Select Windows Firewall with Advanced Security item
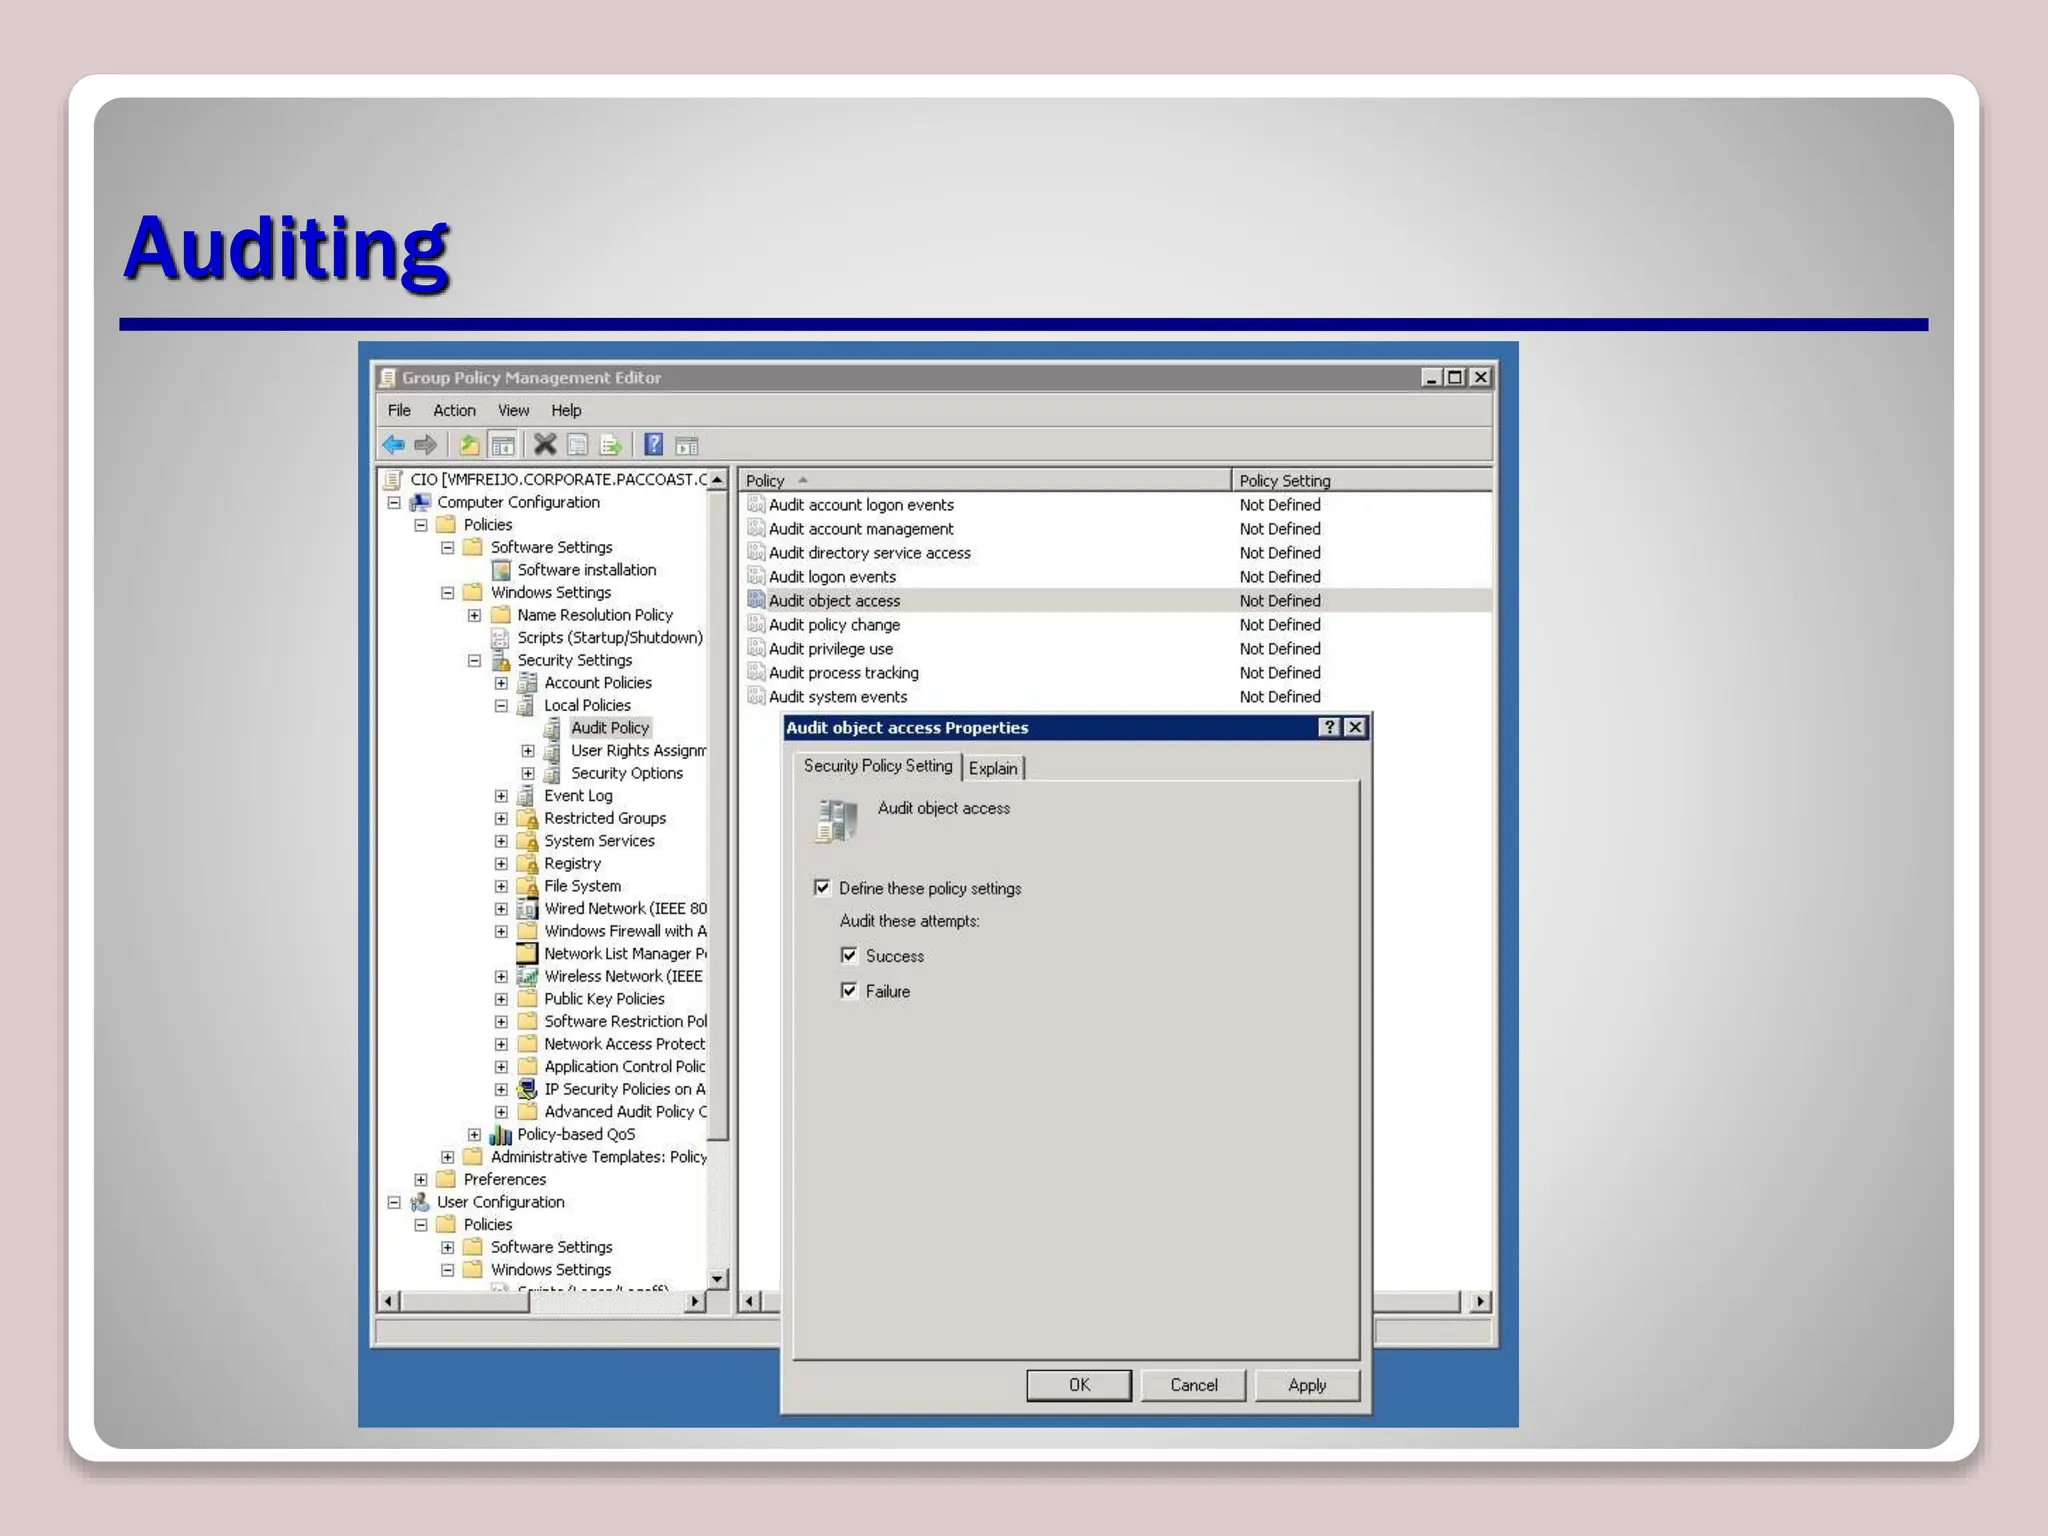Image resolution: width=2048 pixels, height=1536 pixels. pos(625,931)
